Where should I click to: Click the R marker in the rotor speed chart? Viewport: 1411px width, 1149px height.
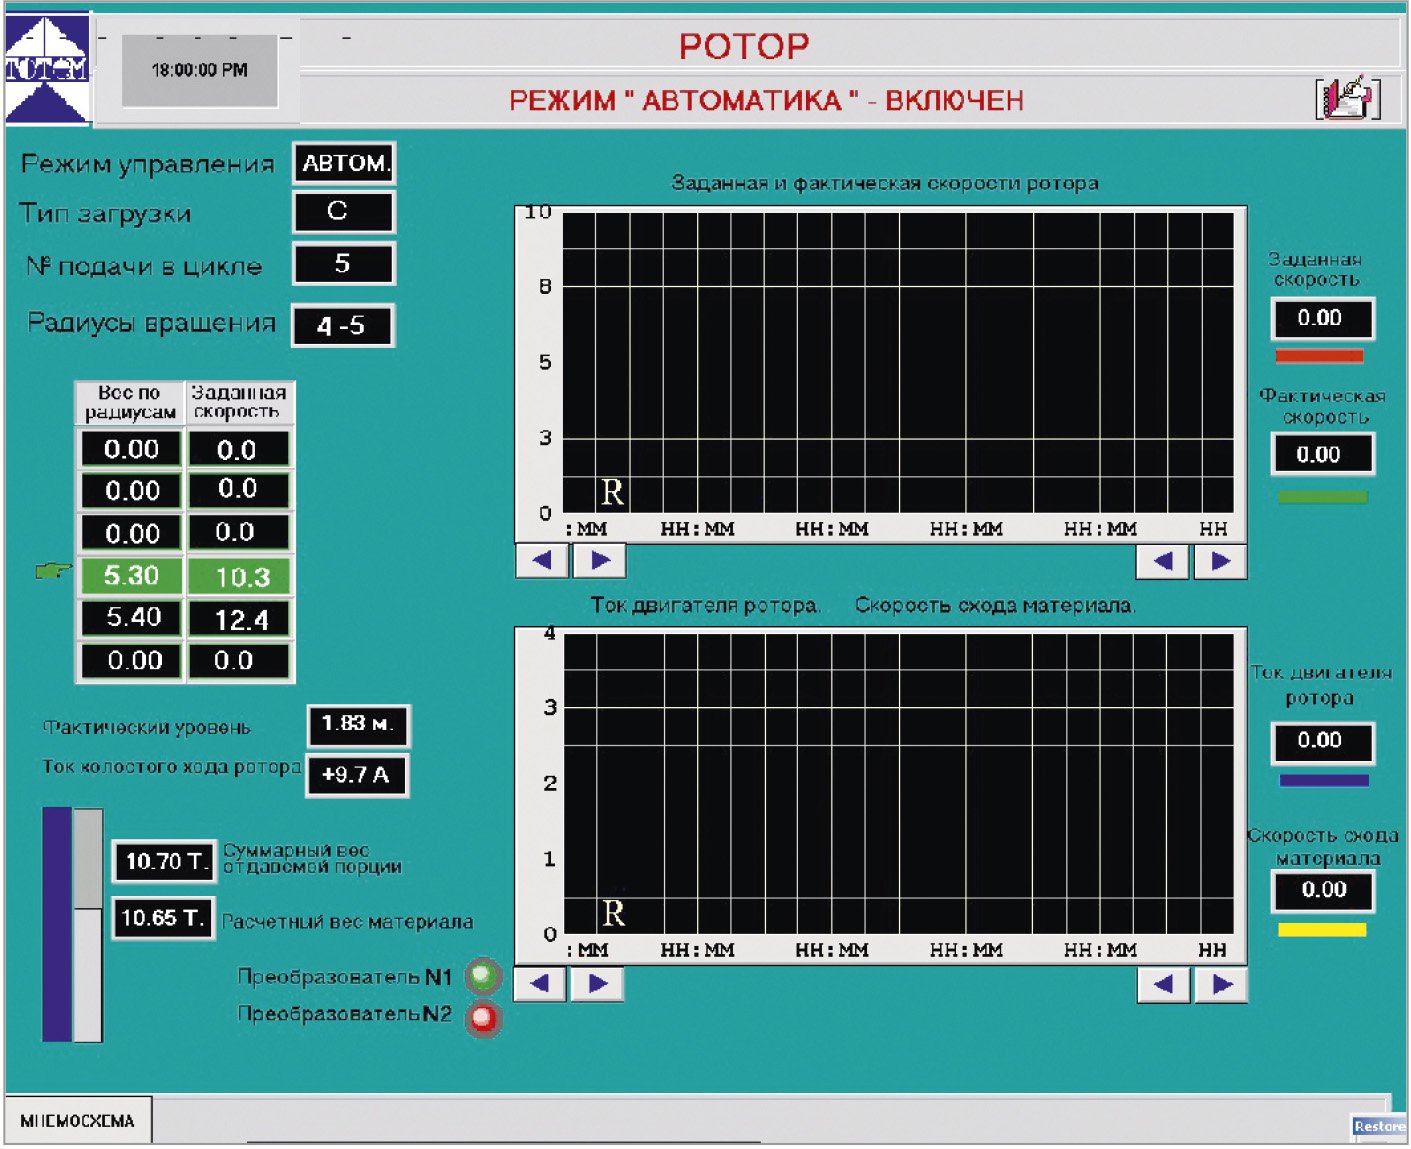[612, 492]
